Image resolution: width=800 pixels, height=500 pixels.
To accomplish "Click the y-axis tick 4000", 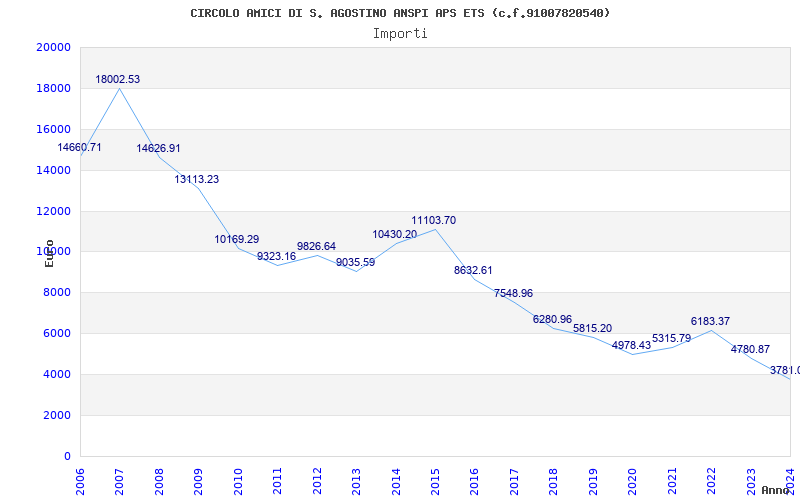I will [x=56, y=374].
